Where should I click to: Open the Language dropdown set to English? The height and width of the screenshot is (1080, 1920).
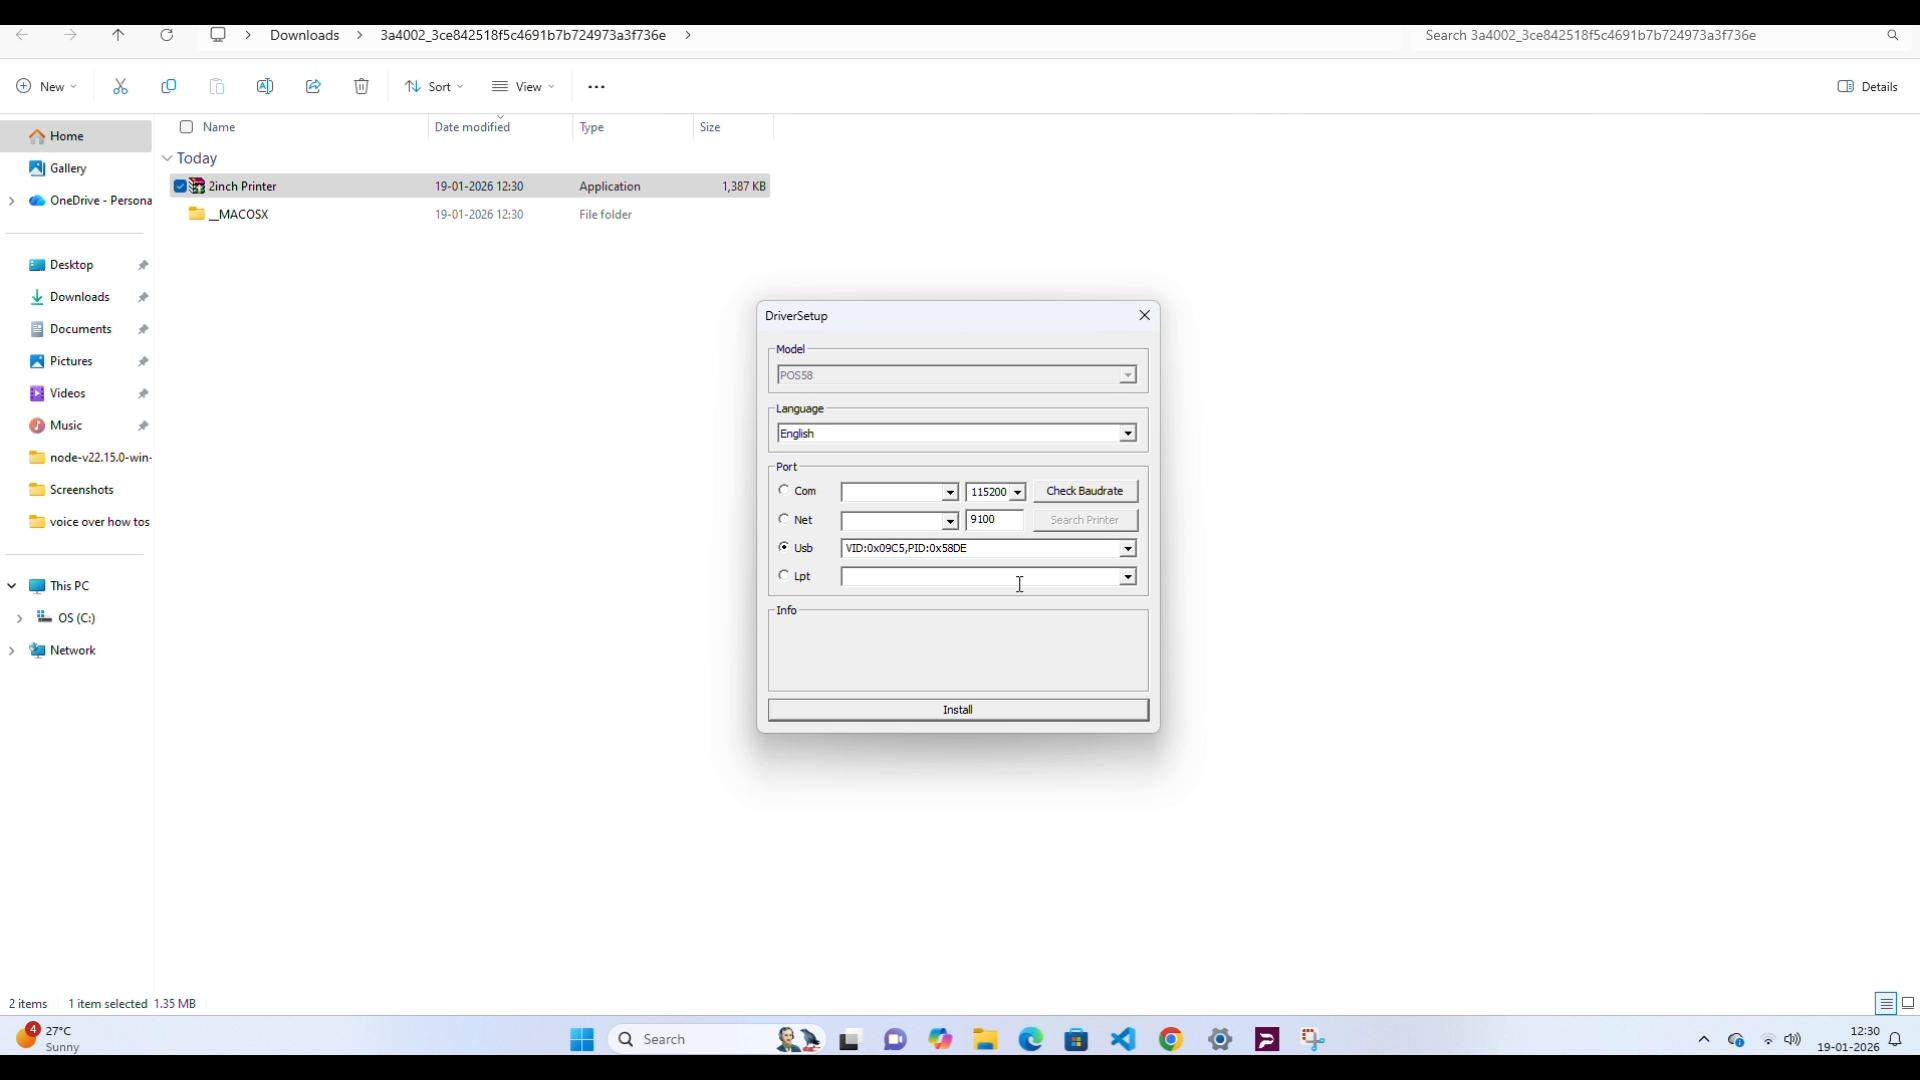point(1127,434)
